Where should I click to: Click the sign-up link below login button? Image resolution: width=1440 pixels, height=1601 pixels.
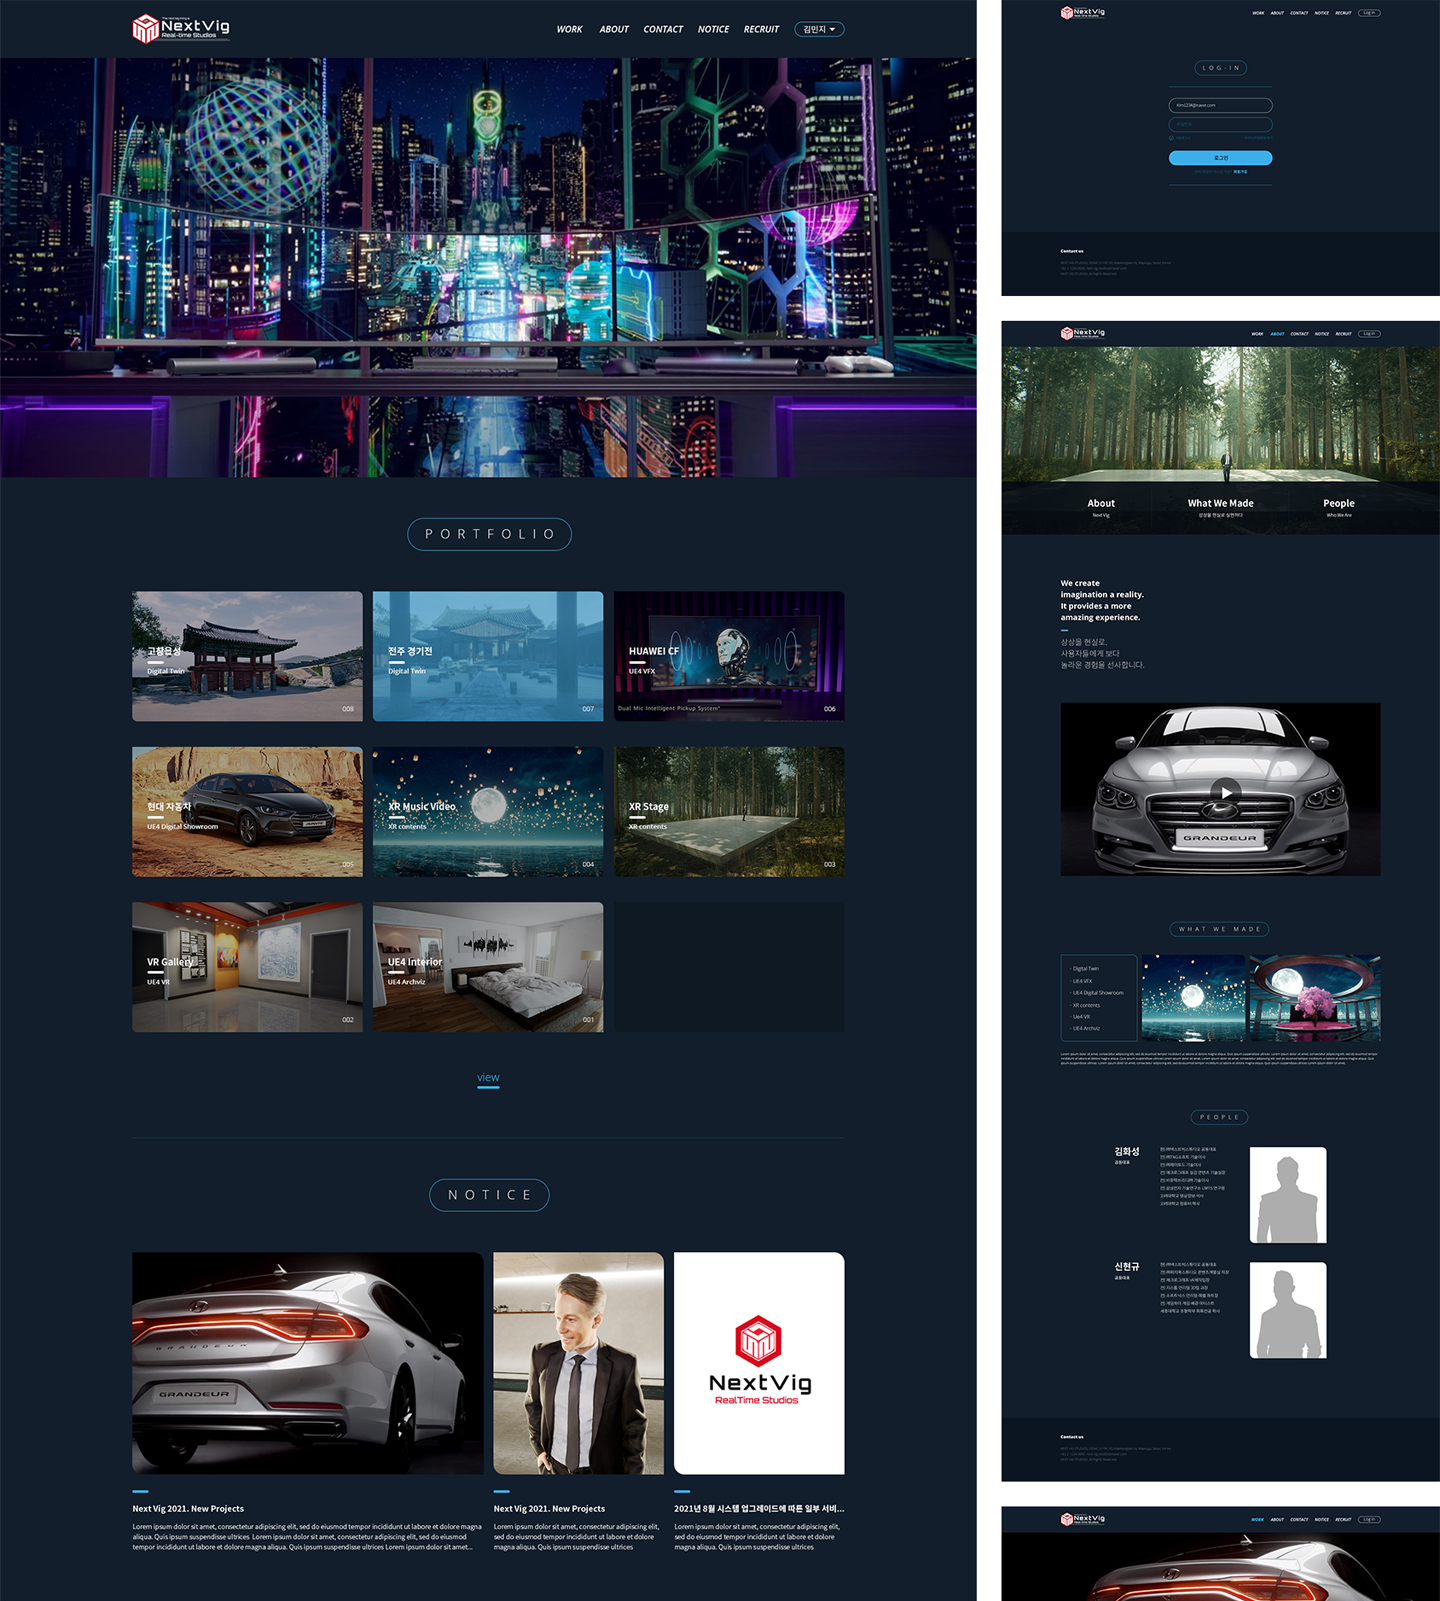1240,172
